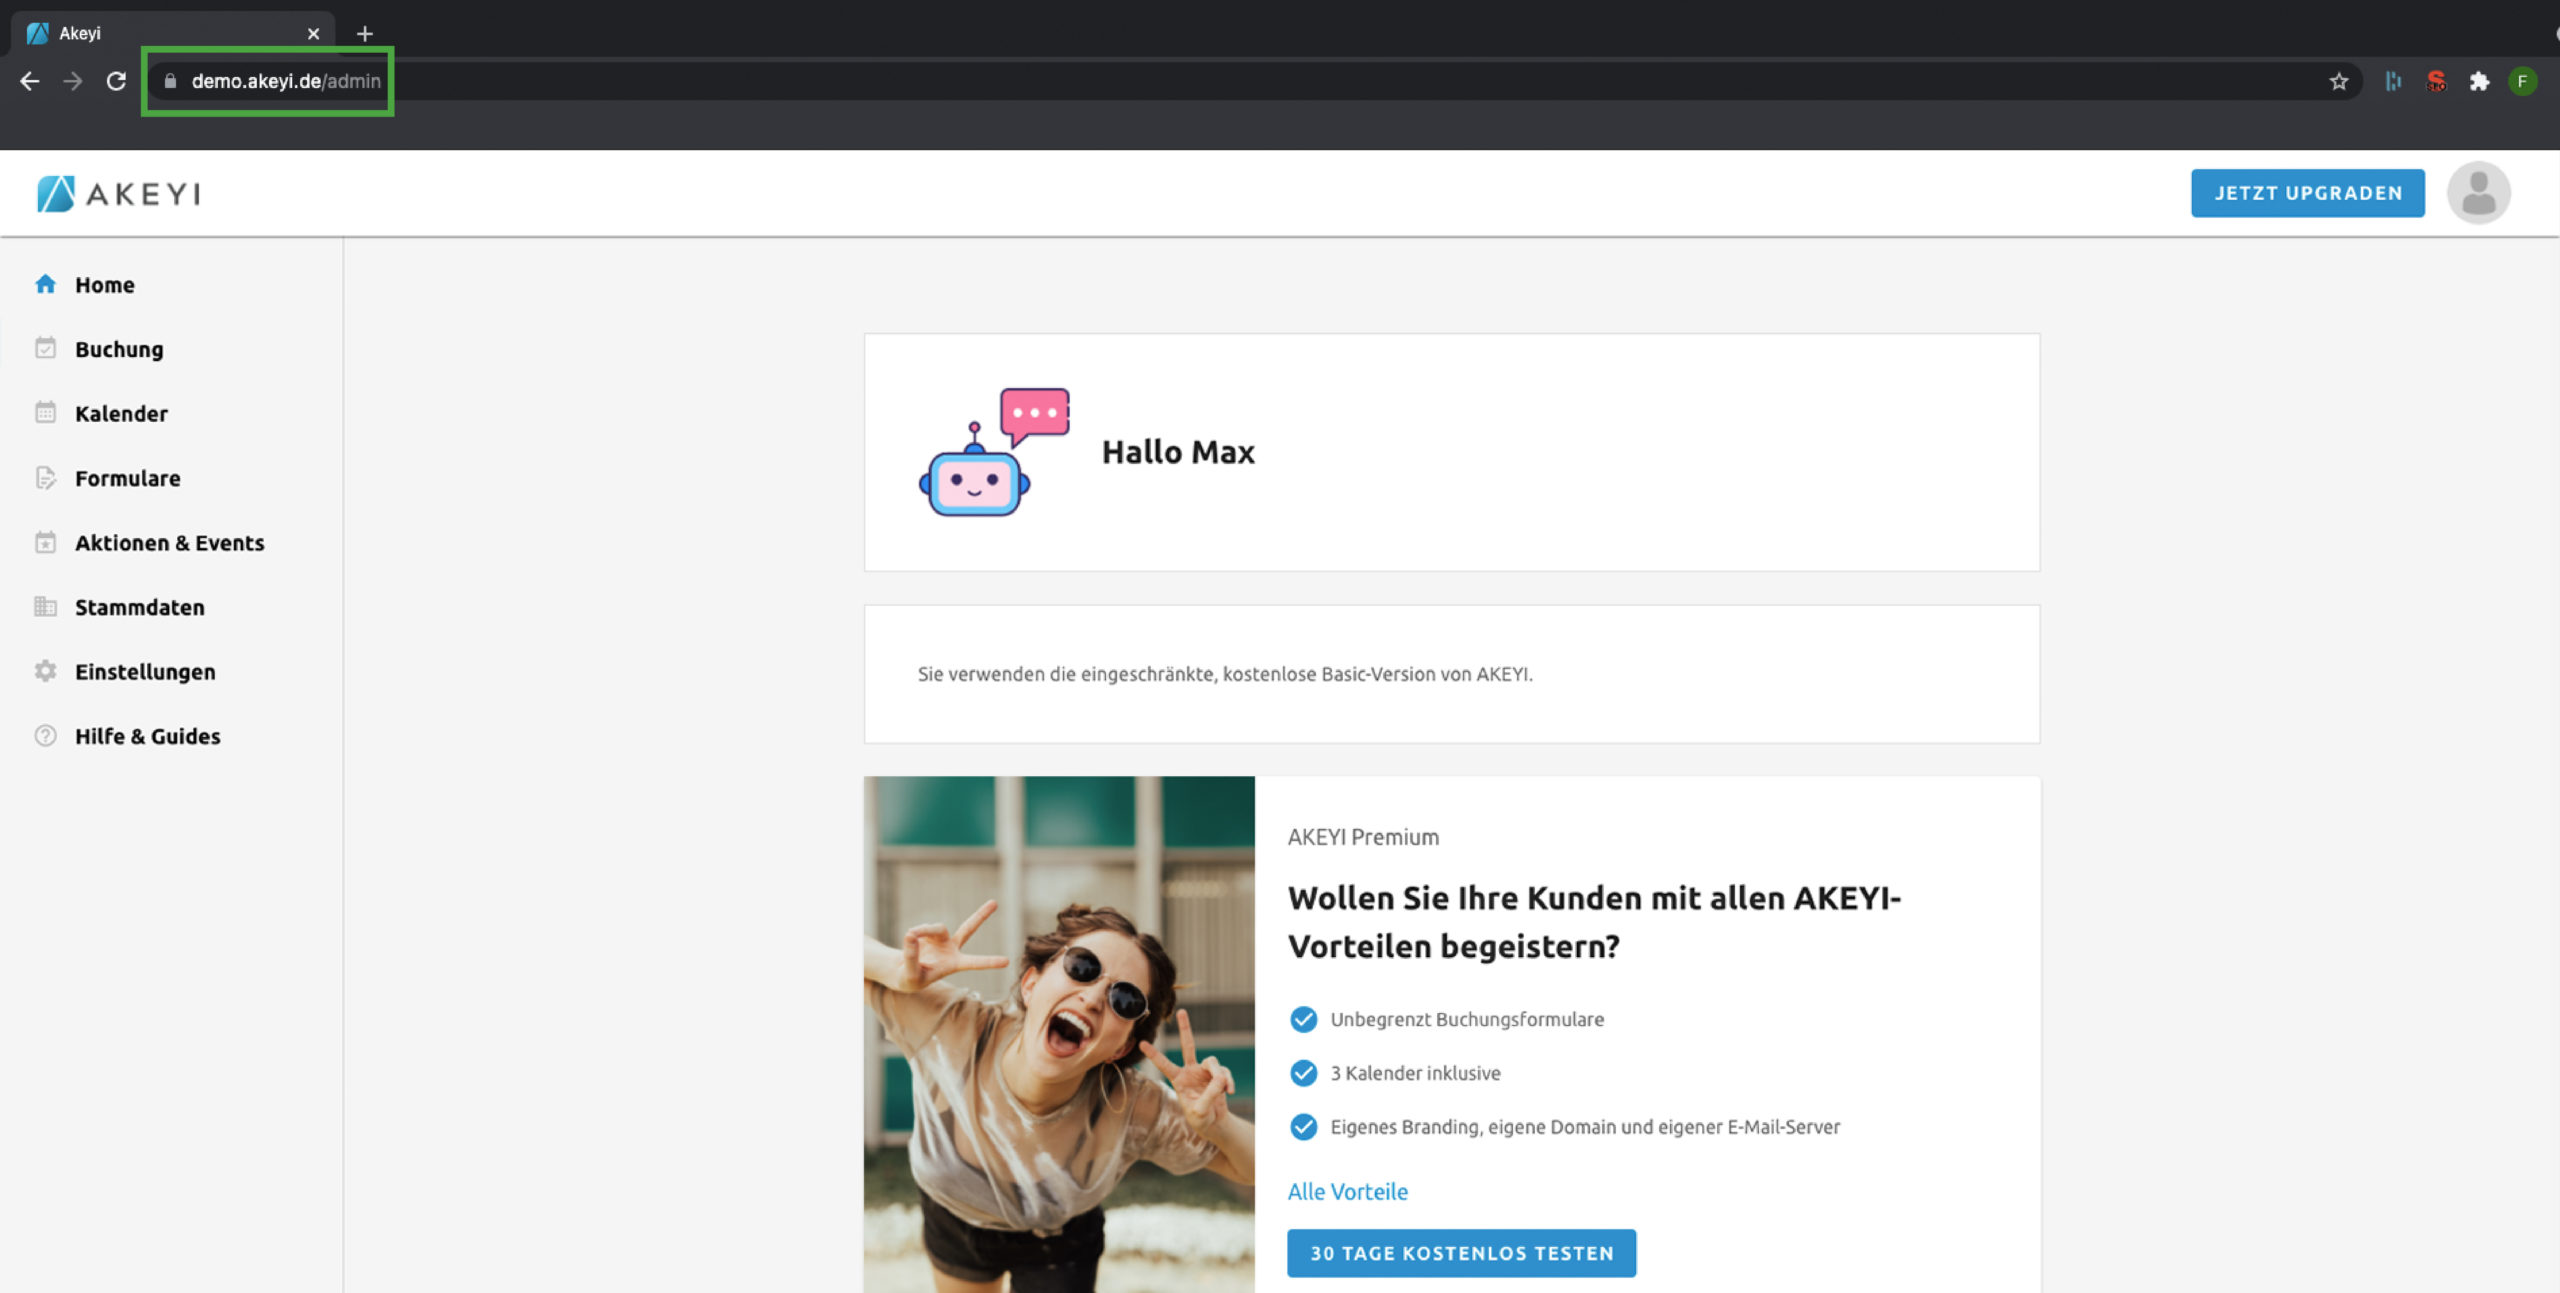Click the Home house icon in sidebar
The height and width of the screenshot is (1293, 2560).
pos(45,285)
